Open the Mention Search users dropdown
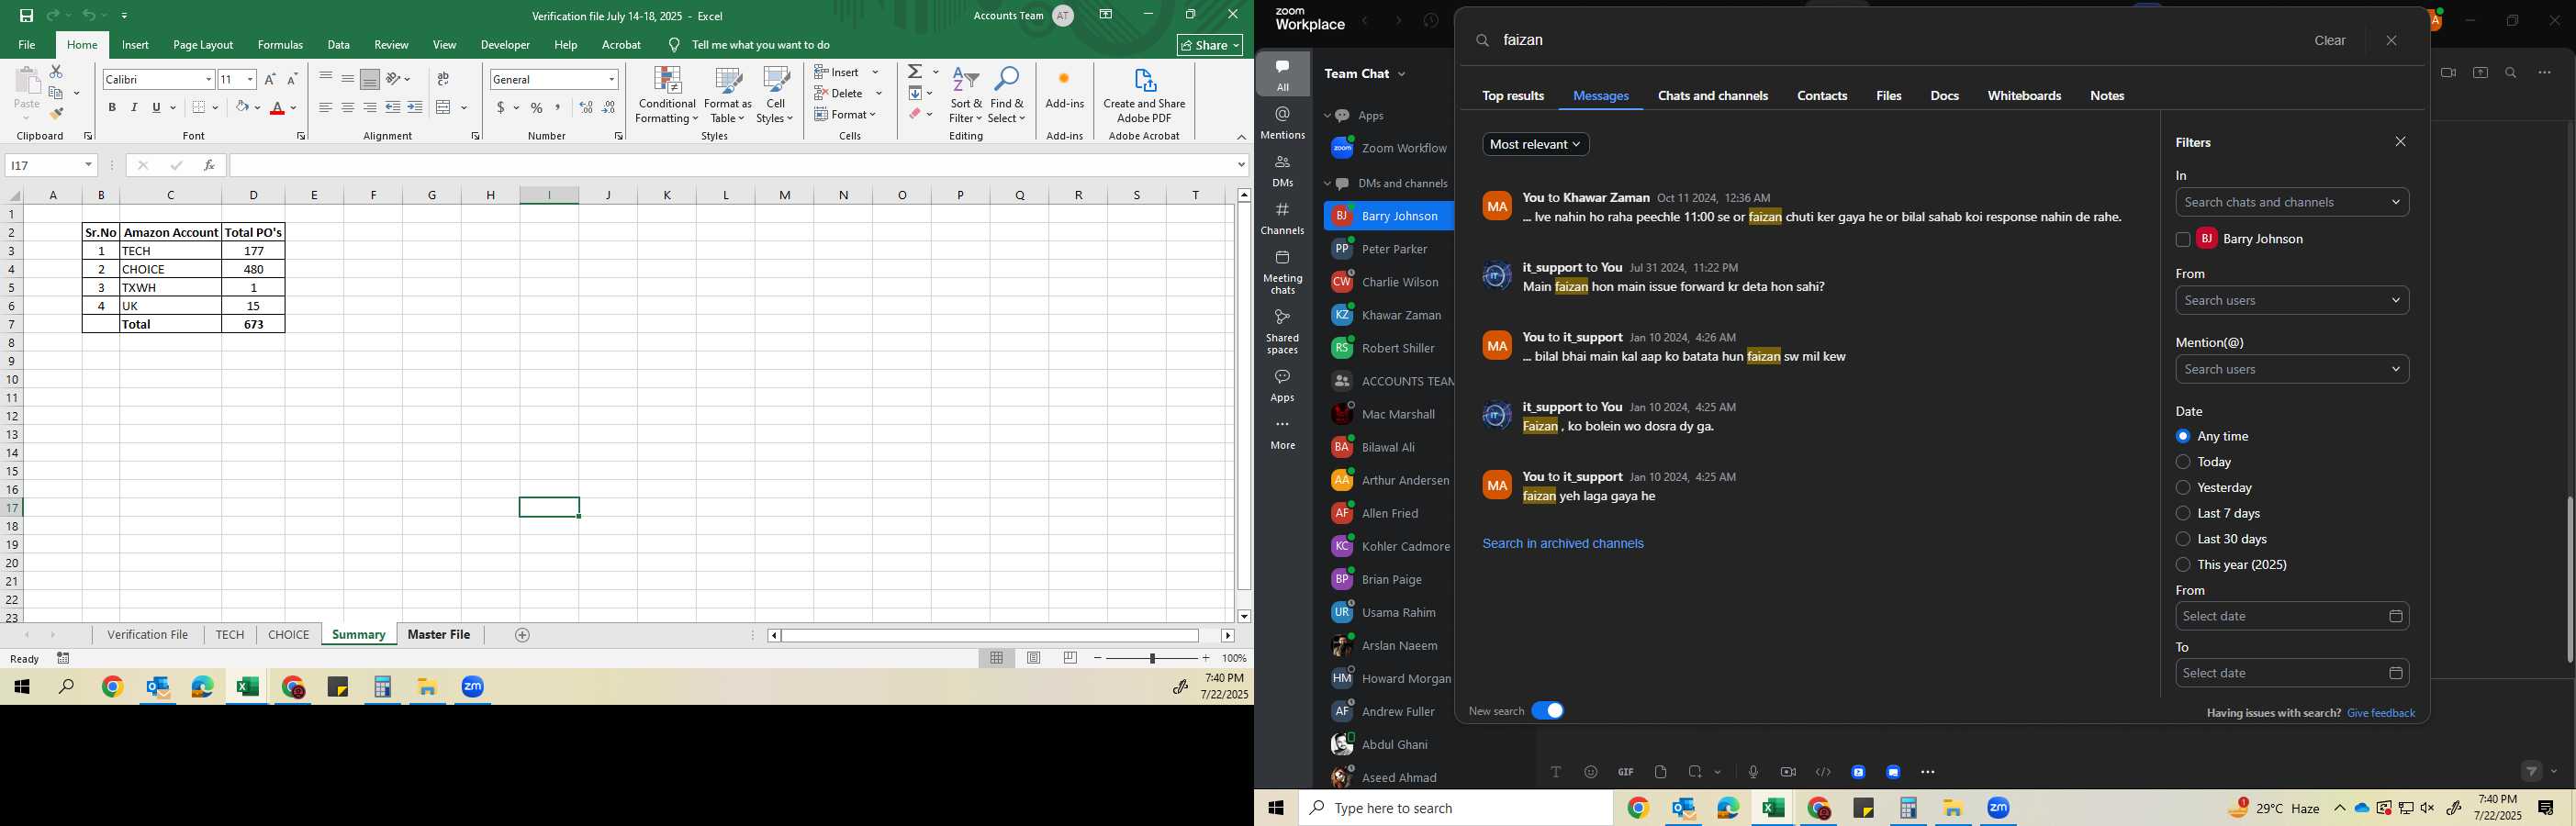 coord(2291,369)
